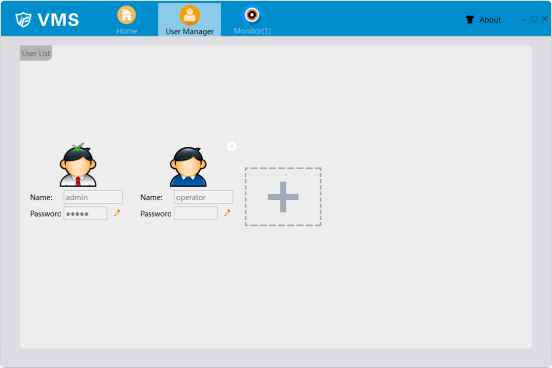Add a new user
The height and width of the screenshot is (368, 552).
coord(283,197)
